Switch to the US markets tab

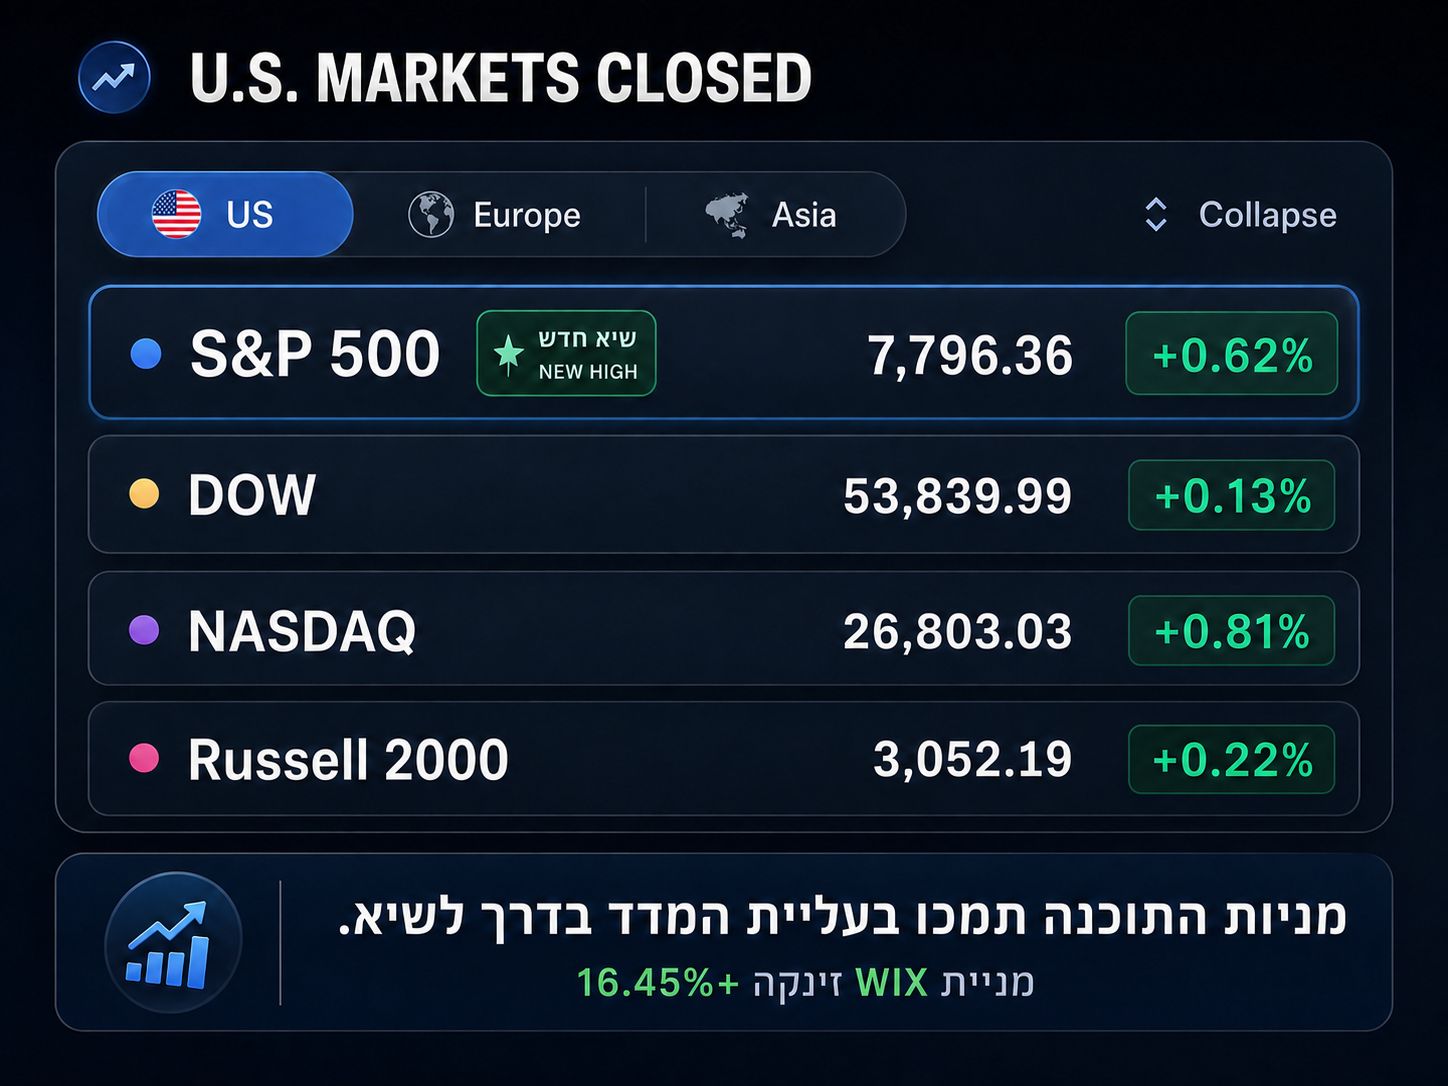pos(225,214)
